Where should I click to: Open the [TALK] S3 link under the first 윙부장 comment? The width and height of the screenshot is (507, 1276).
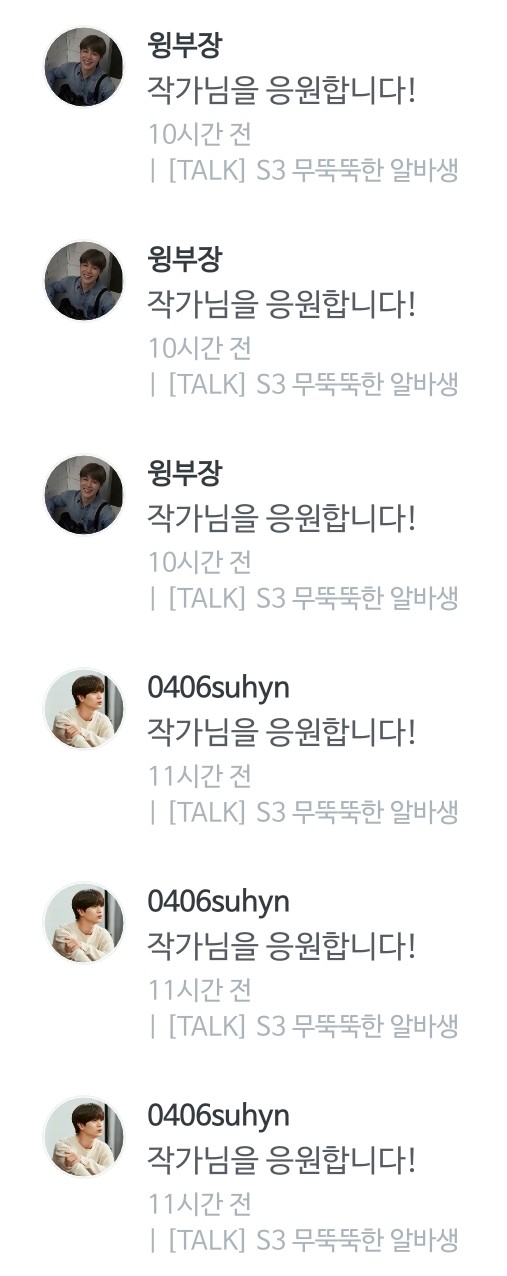[x=313, y=170]
